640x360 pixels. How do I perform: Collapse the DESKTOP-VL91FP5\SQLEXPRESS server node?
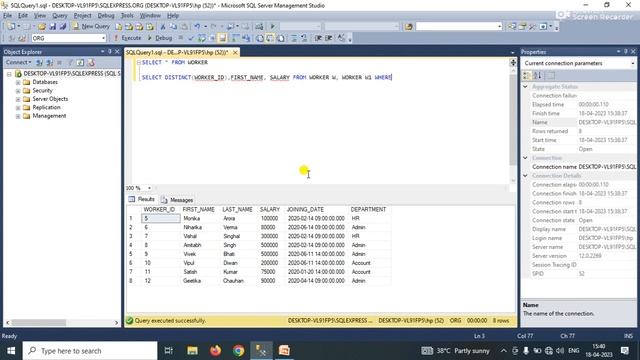[9, 74]
